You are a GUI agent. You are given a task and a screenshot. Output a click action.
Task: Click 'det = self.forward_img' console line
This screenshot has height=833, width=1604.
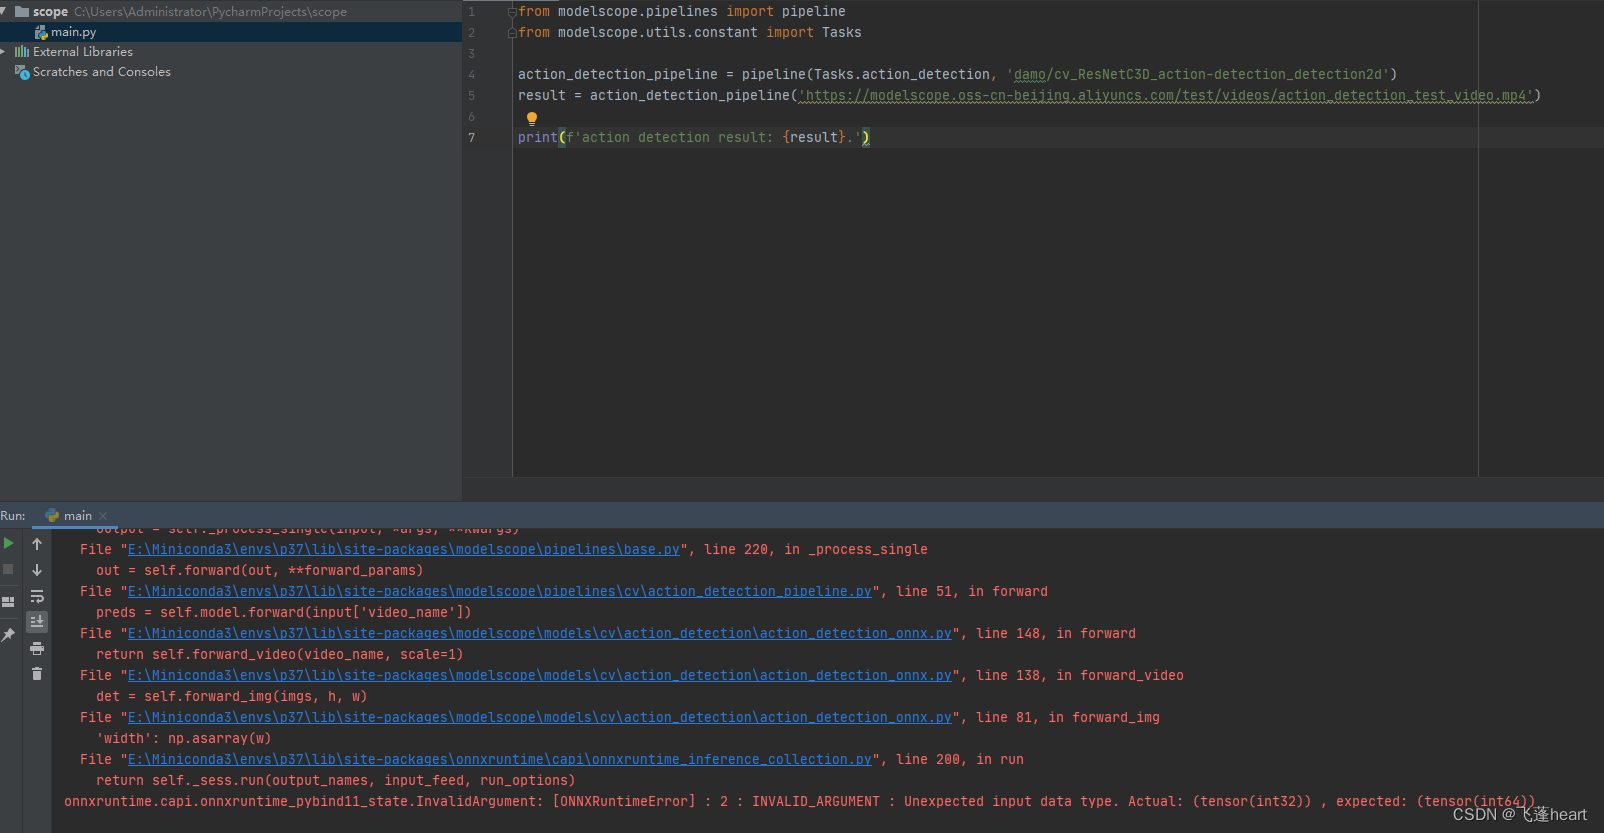(x=232, y=697)
